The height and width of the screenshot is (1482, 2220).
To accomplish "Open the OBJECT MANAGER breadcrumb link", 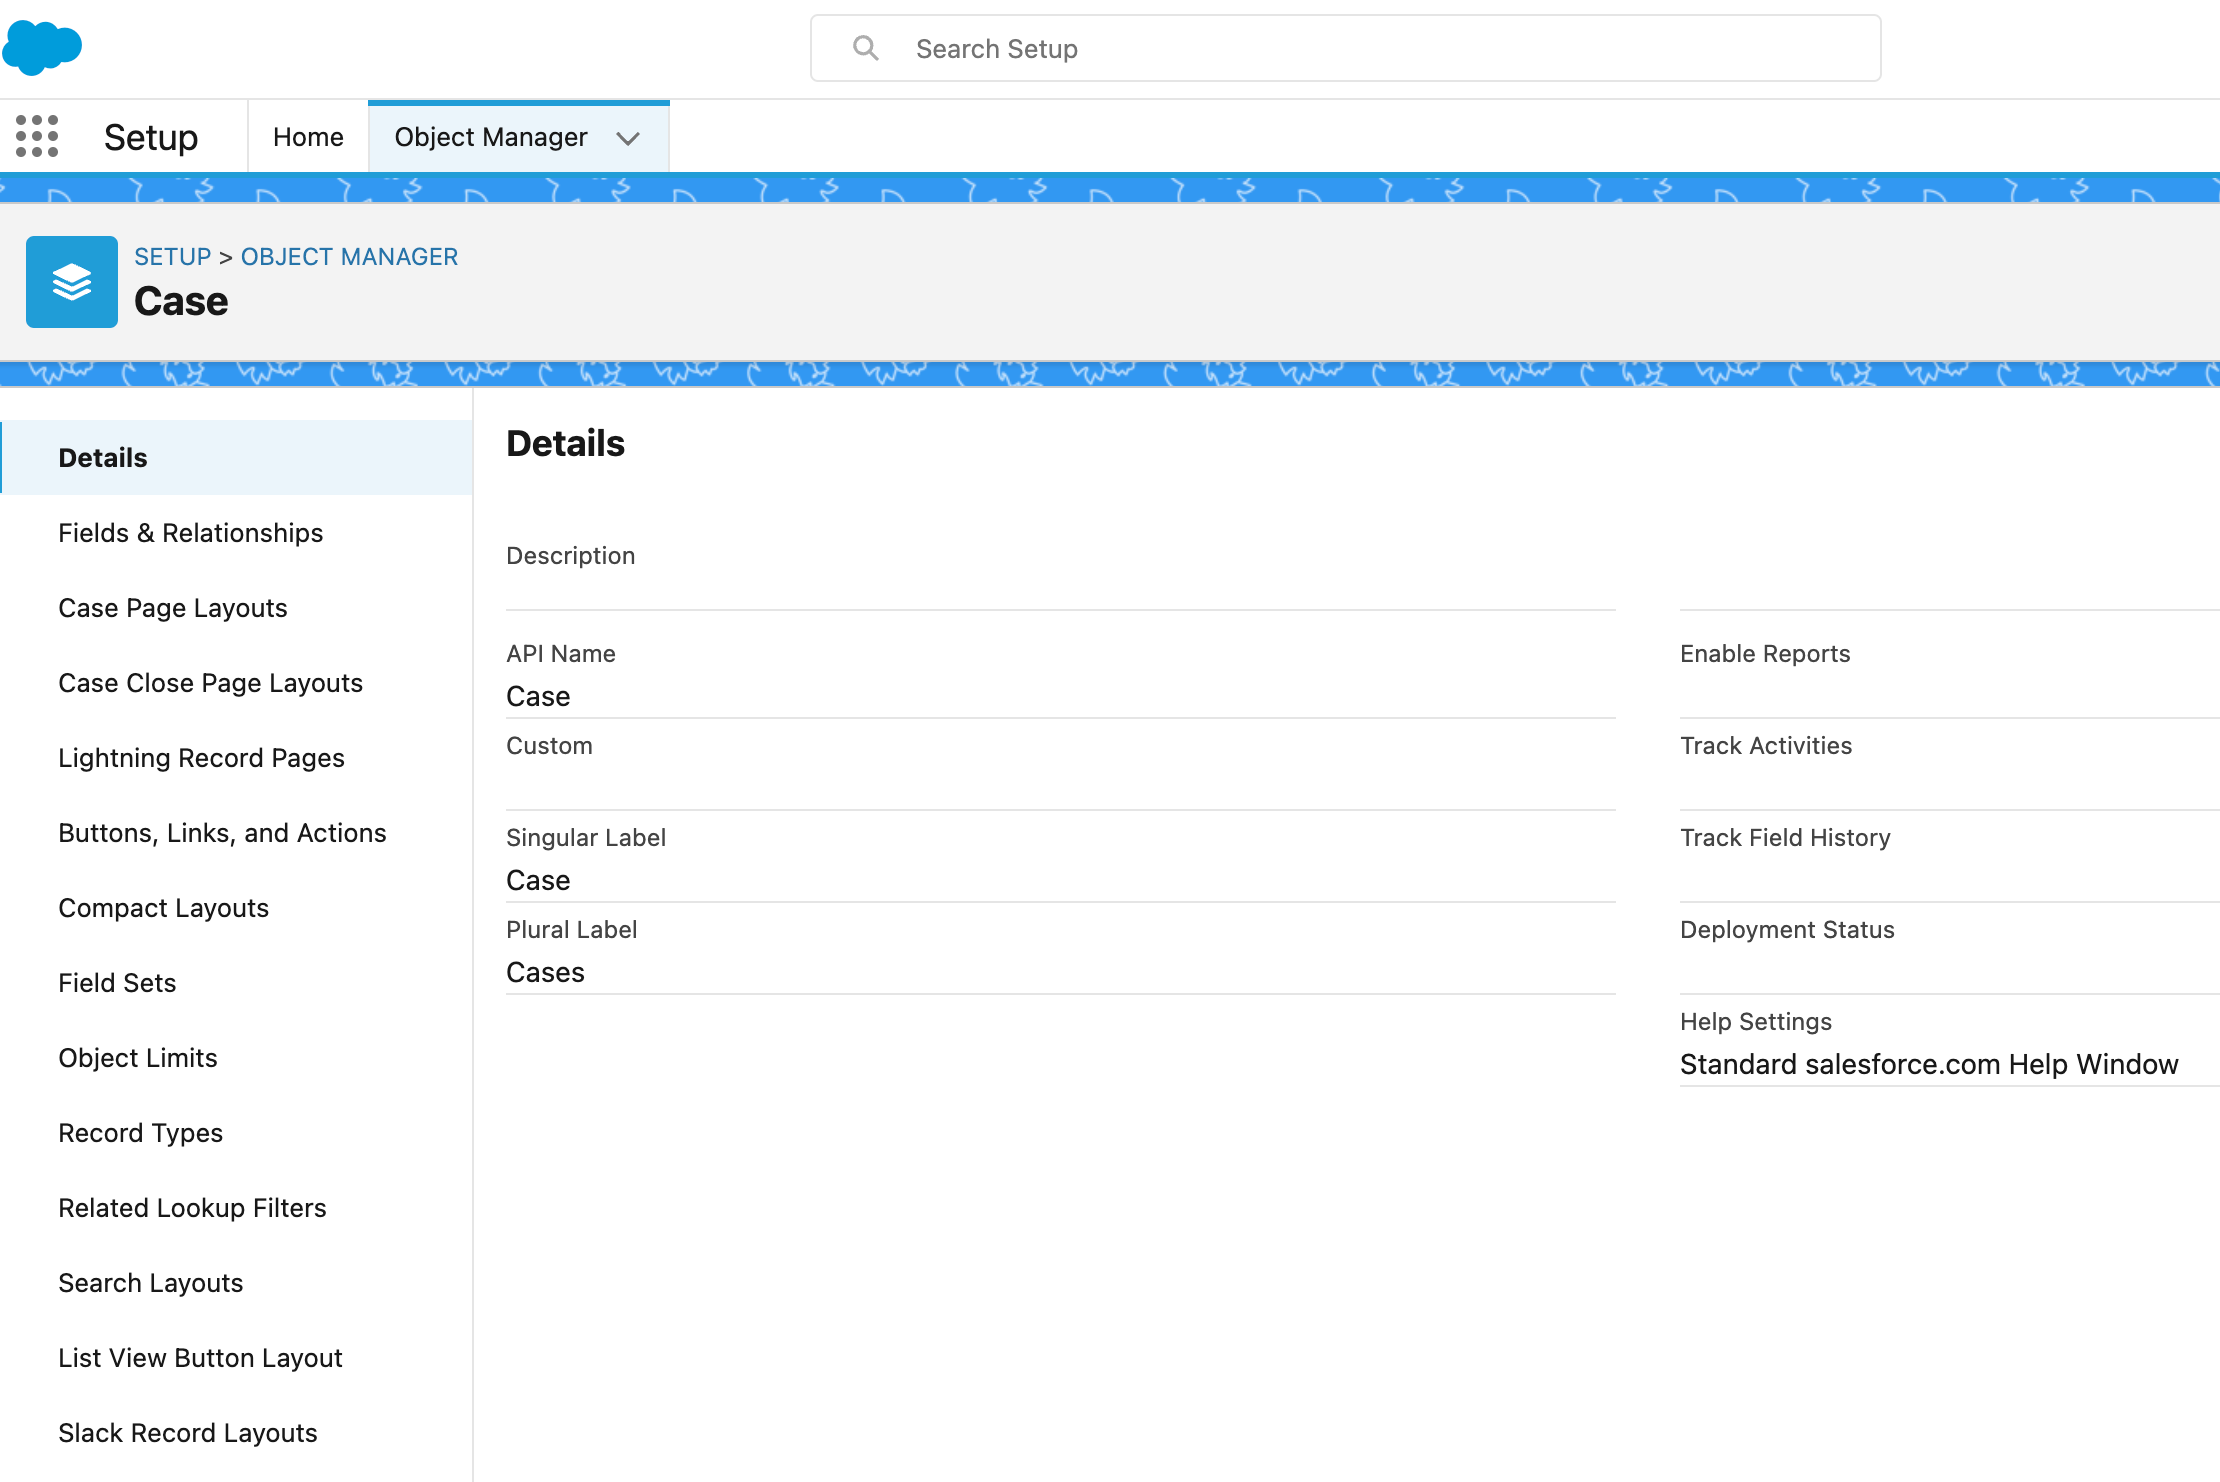I will point(349,256).
